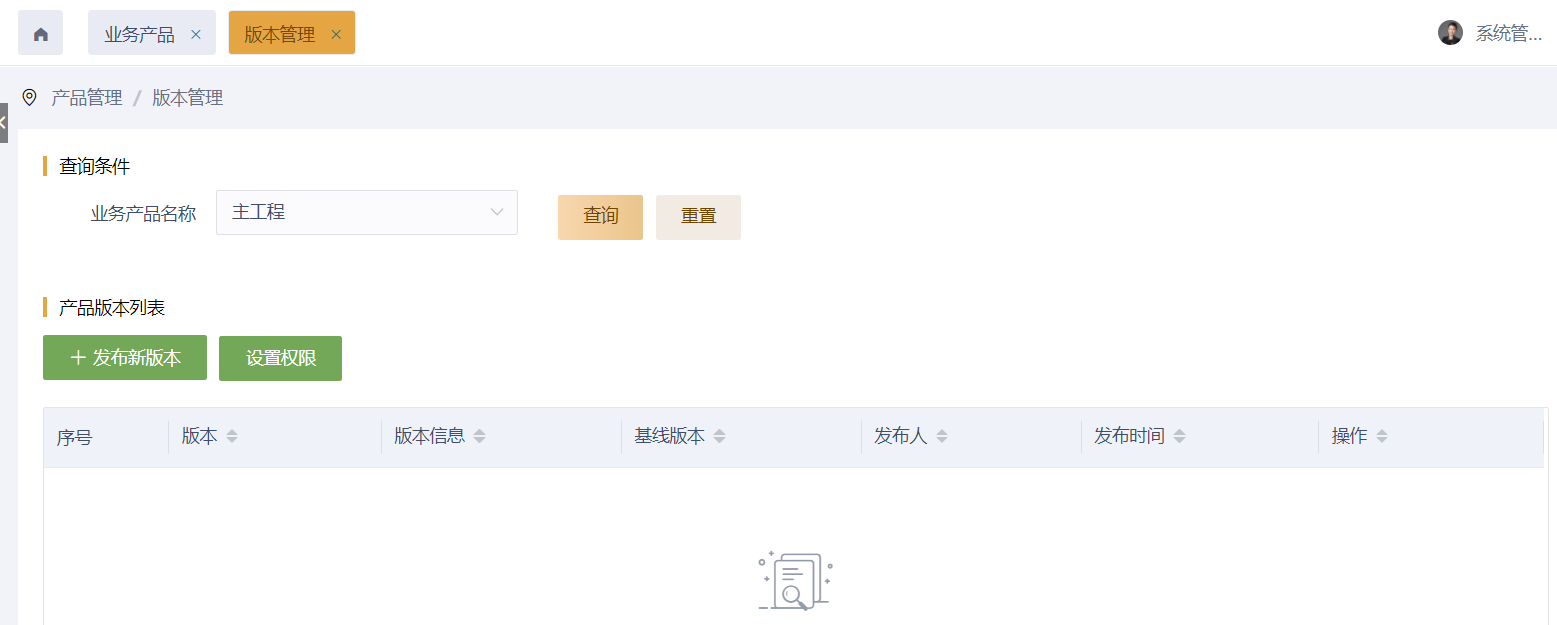Click 发布新版本 button
Image resolution: width=1557 pixels, height=625 pixels.
click(x=125, y=358)
